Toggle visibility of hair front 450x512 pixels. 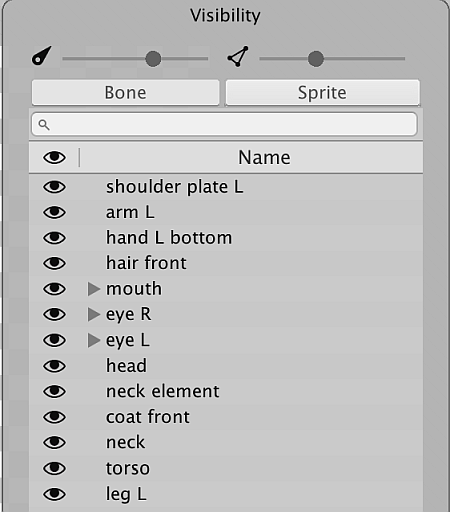coord(54,263)
